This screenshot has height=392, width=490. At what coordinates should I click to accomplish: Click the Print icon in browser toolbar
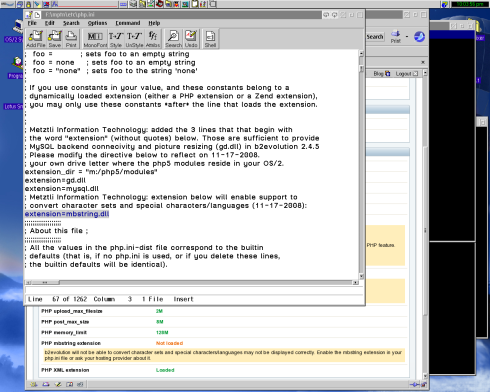pyautogui.click(x=396, y=36)
